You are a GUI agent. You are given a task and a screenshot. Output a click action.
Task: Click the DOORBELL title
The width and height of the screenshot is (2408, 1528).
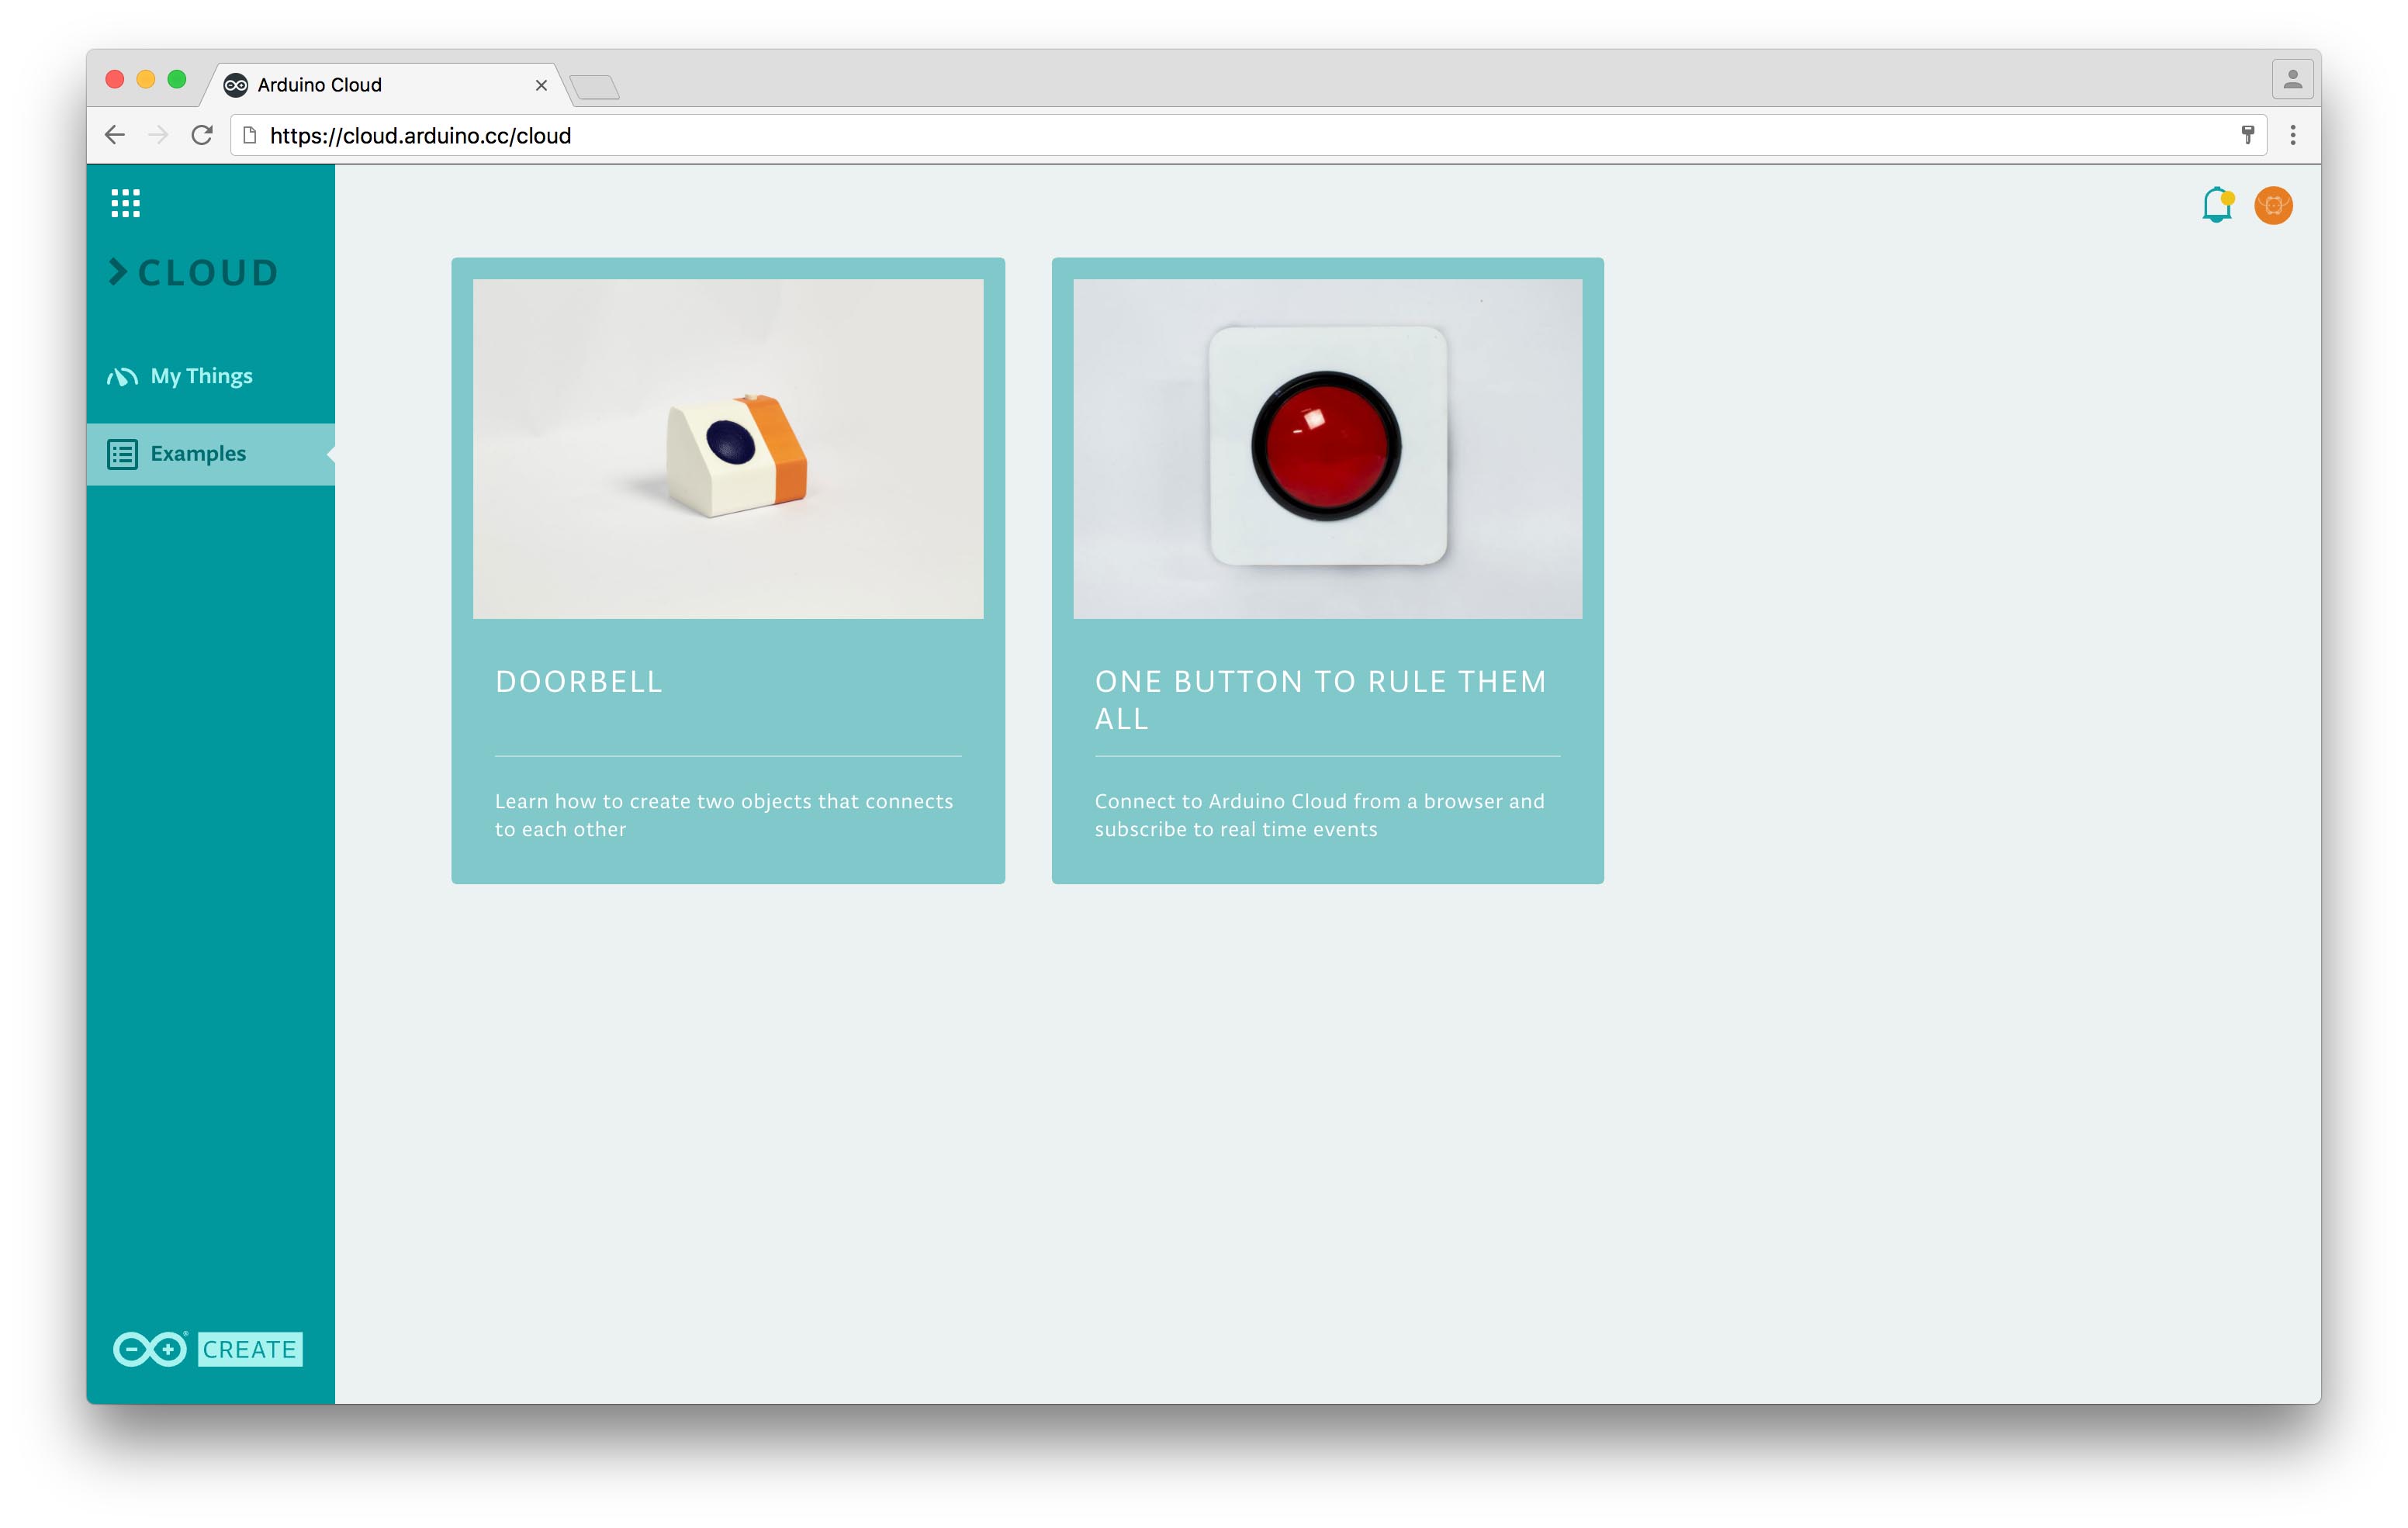coord(579,682)
